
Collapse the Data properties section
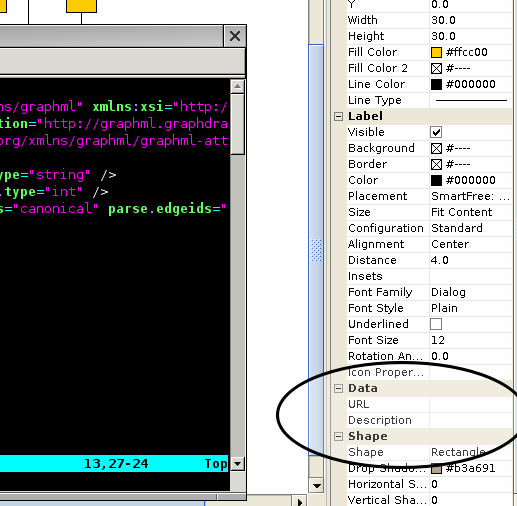pos(338,388)
